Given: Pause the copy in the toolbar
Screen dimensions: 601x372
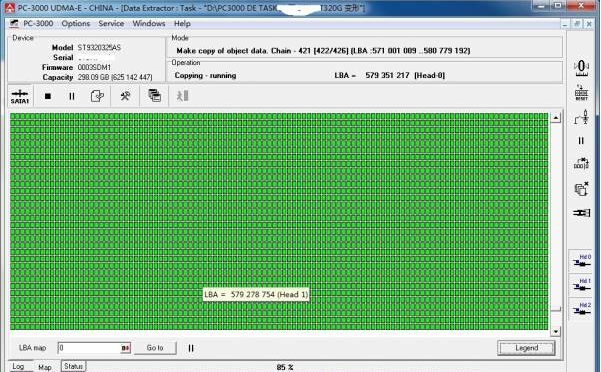Looking at the screenshot, I should coord(72,96).
